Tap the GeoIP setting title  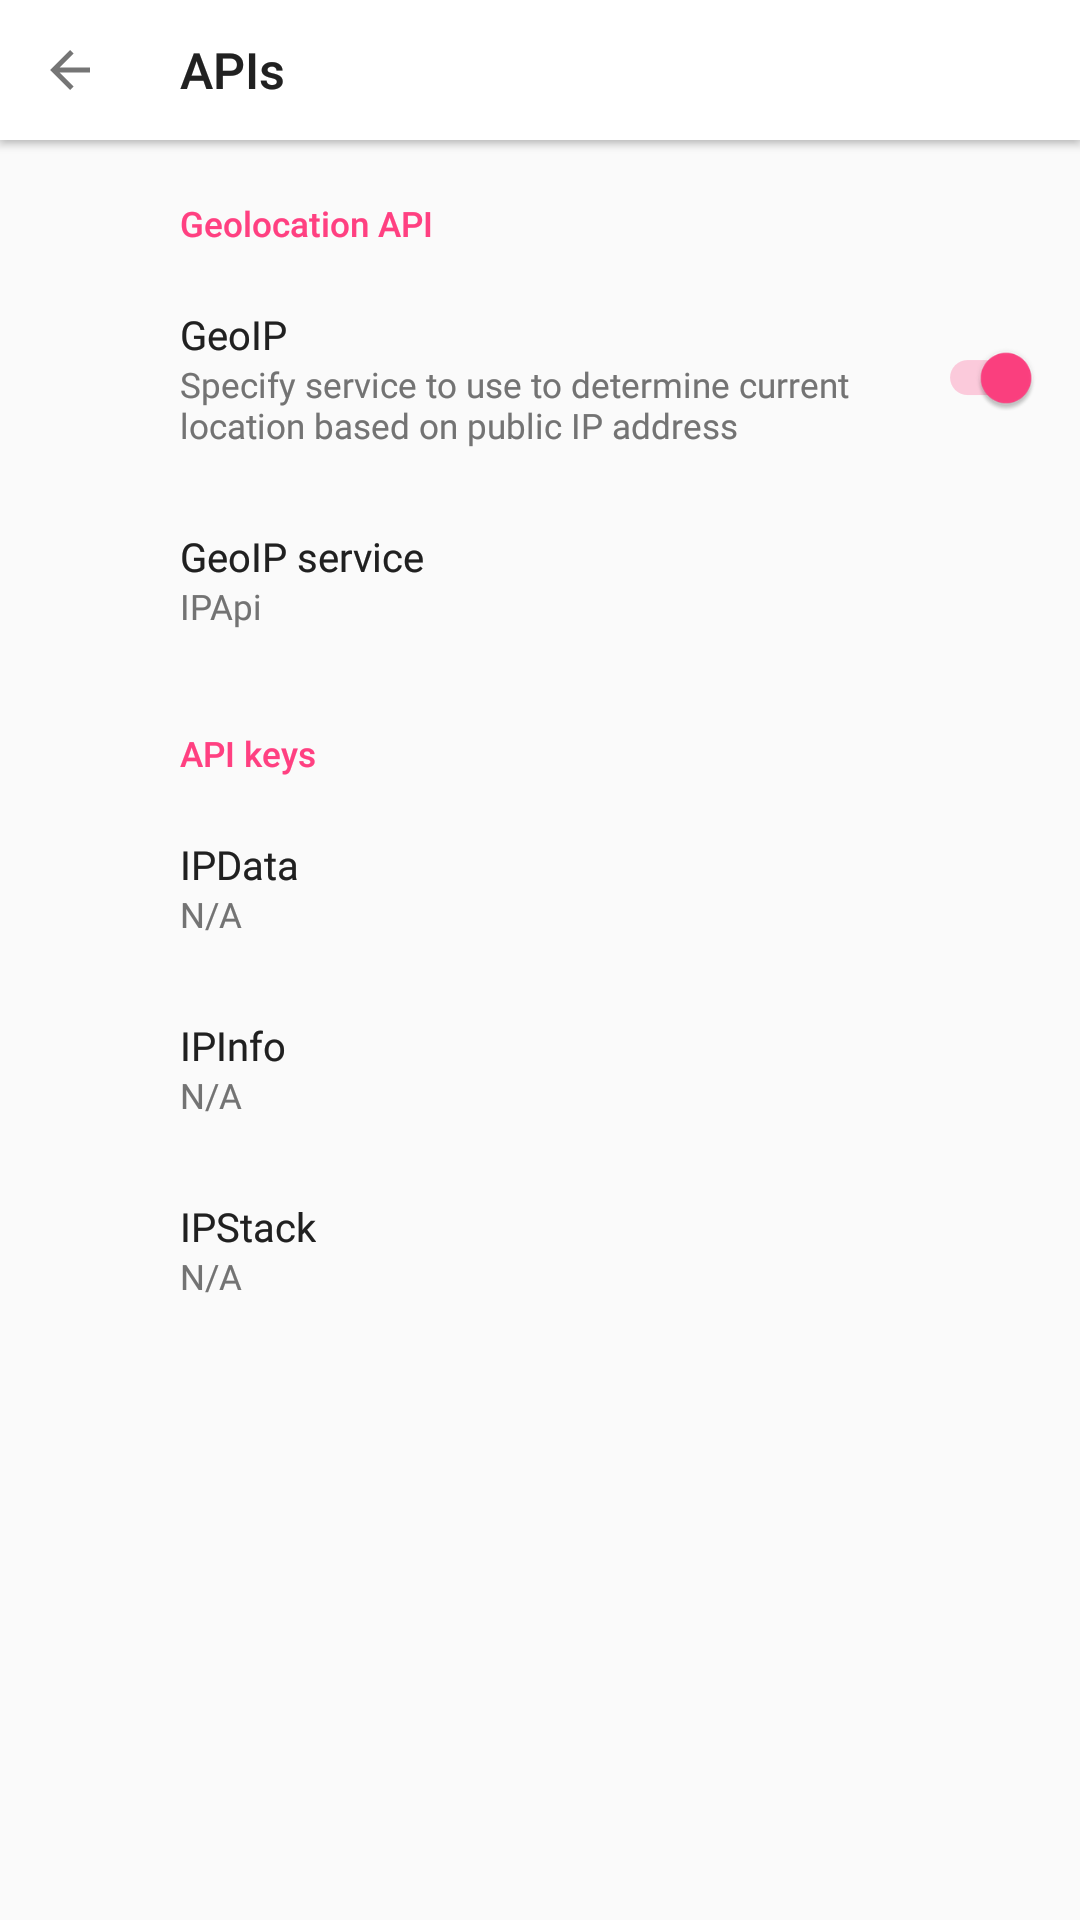click(234, 337)
